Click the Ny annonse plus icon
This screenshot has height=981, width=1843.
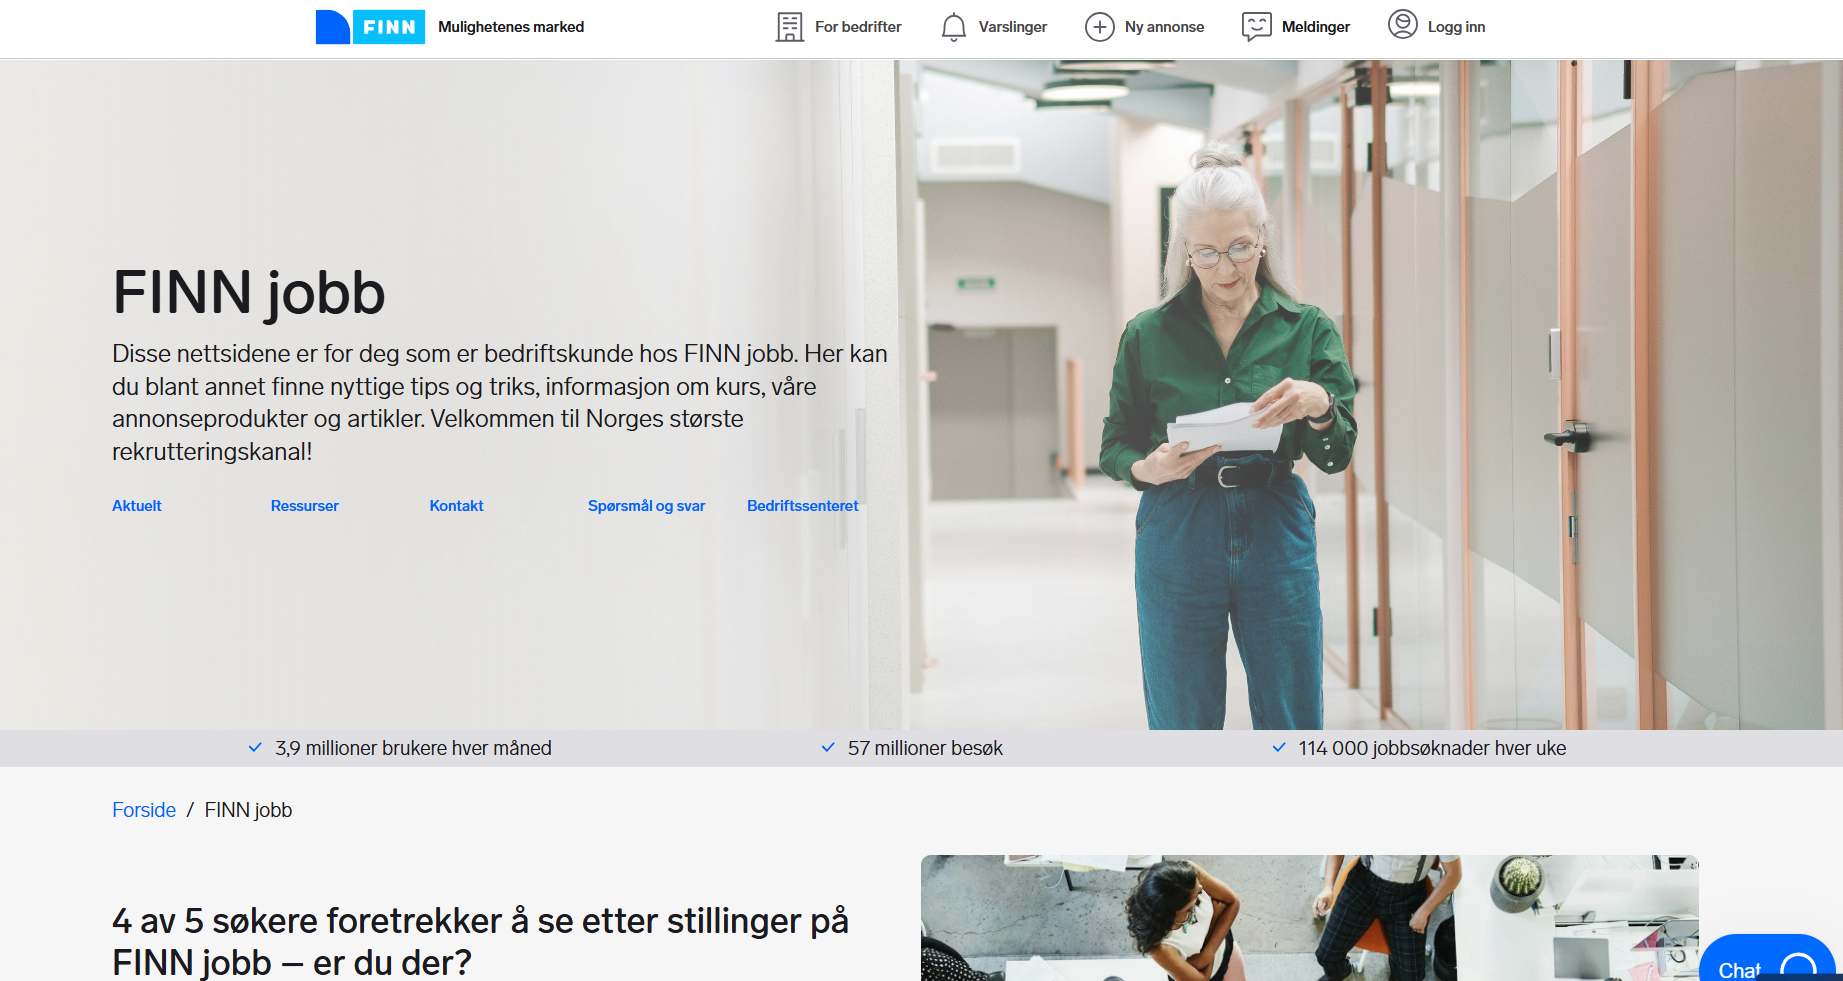point(1100,27)
